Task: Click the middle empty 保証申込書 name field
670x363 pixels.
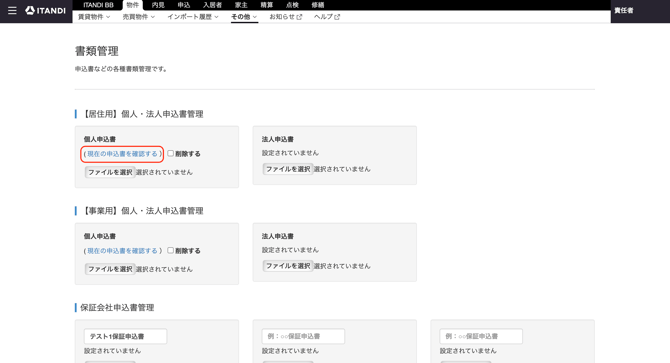Action: [x=303, y=337]
